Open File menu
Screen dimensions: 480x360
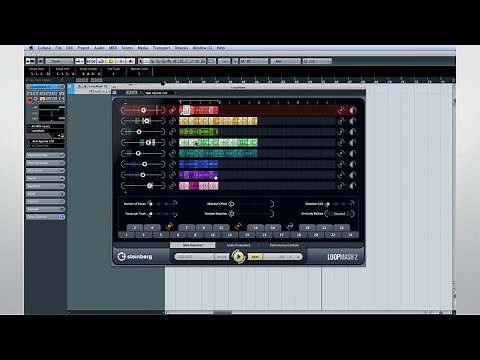(x=58, y=48)
